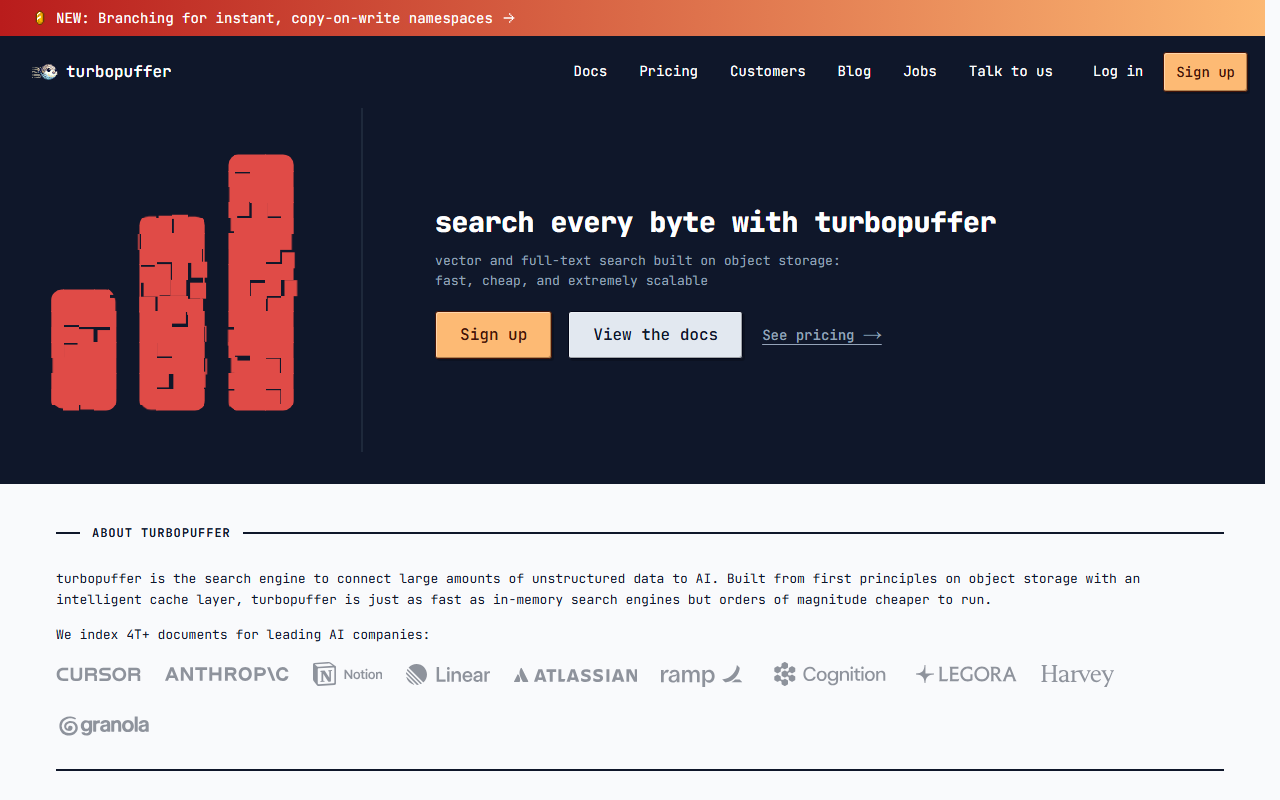Click the announcement banner emoji icon
Image resolution: width=1280 pixels, height=800 pixels.
click(40, 18)
